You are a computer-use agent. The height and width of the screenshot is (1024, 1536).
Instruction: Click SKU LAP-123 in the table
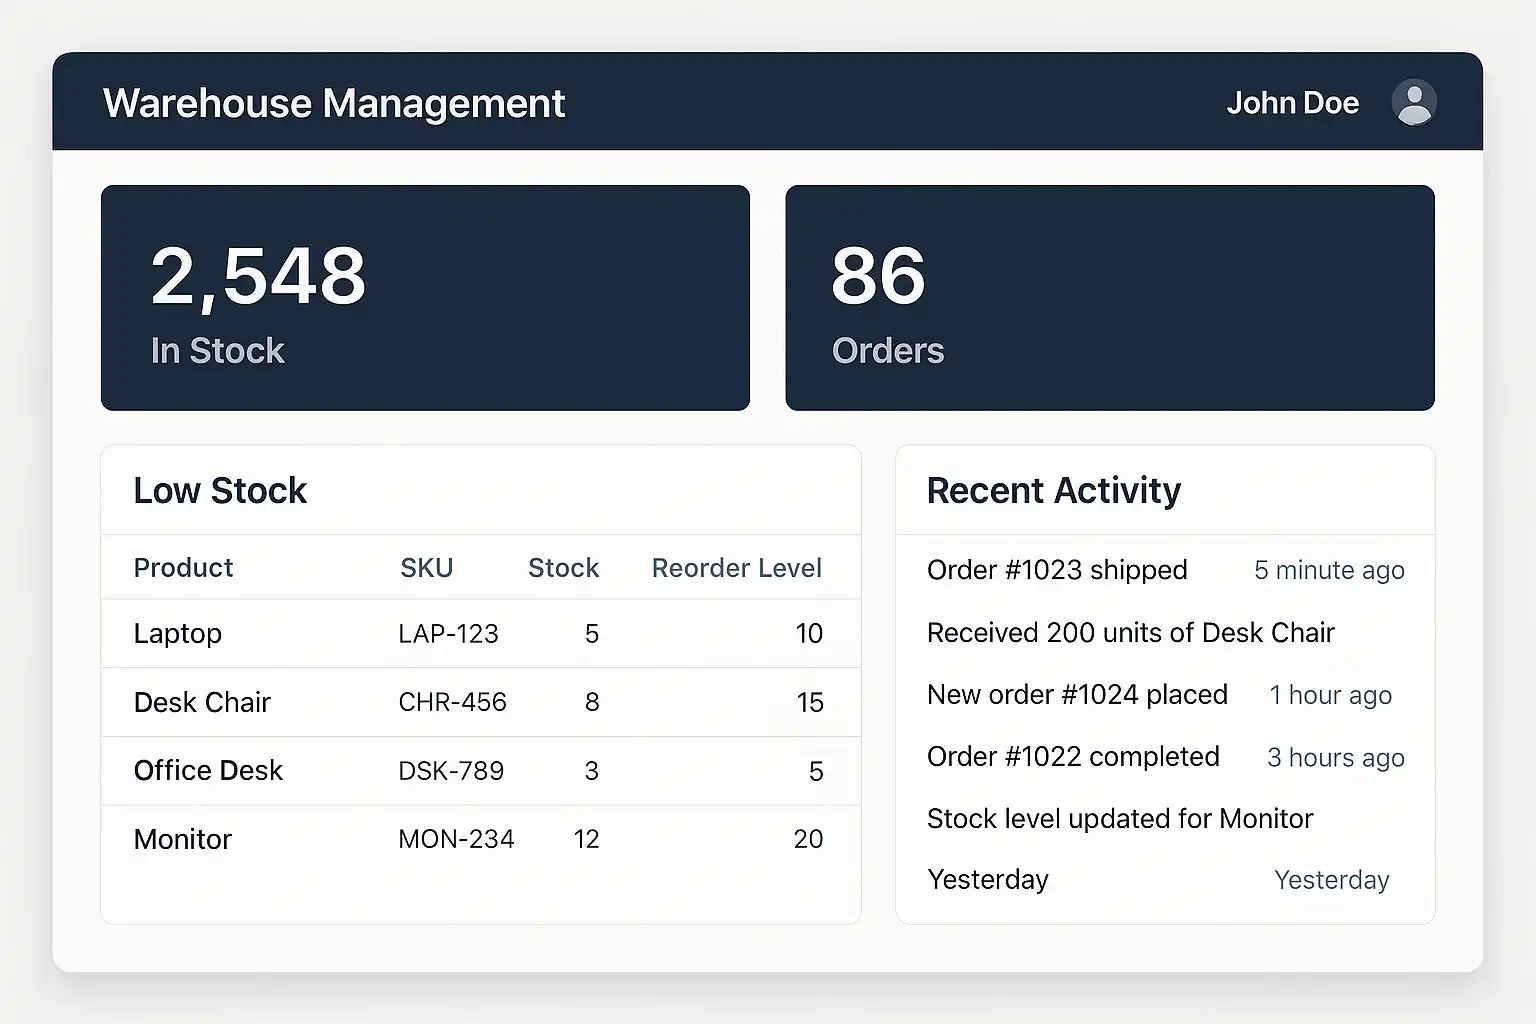(448, 634)
